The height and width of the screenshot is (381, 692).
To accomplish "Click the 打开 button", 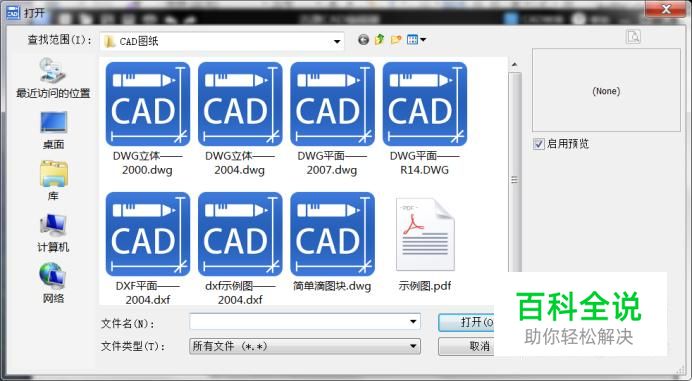I will click(x=466, y=322).
